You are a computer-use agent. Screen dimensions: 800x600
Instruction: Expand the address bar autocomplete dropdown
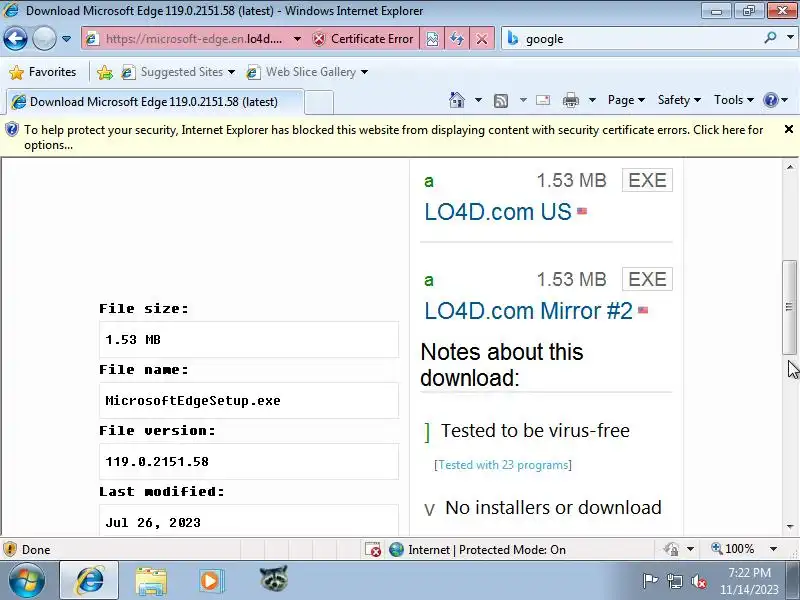pyautogui.click(x=297, y=39)
